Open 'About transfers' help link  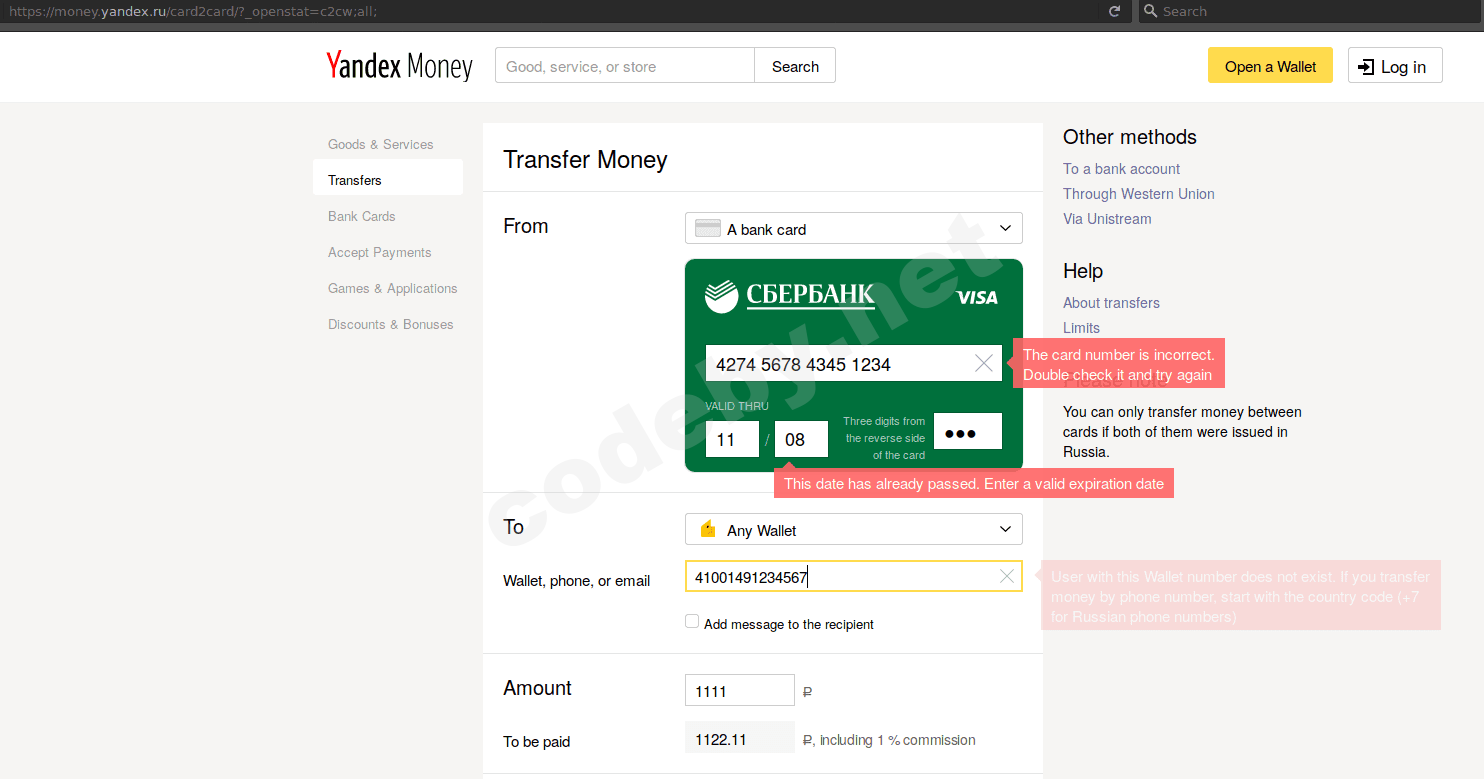[x=1112, y=303]
